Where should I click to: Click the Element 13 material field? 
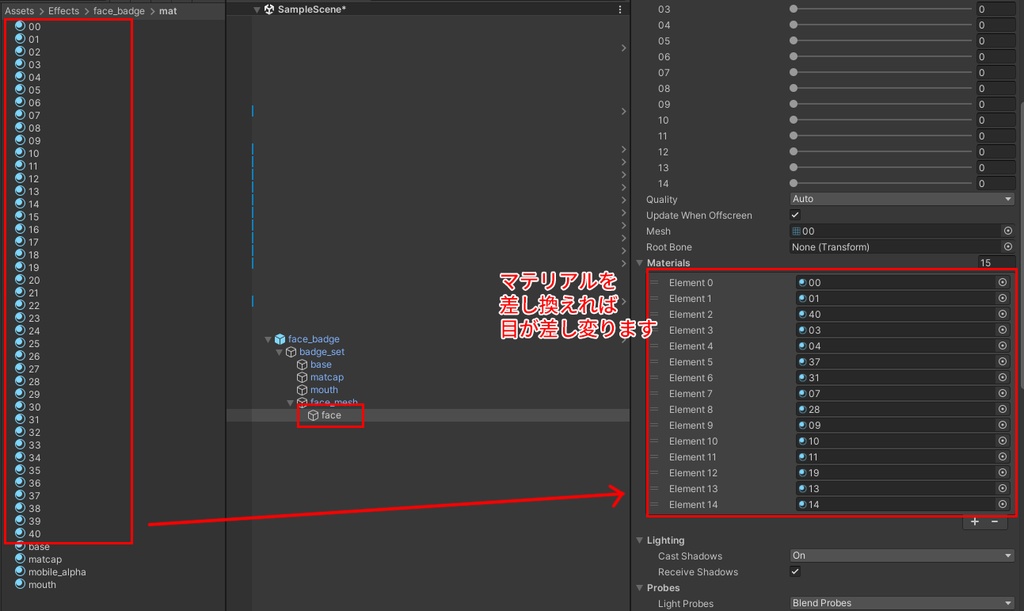[895, 488]
